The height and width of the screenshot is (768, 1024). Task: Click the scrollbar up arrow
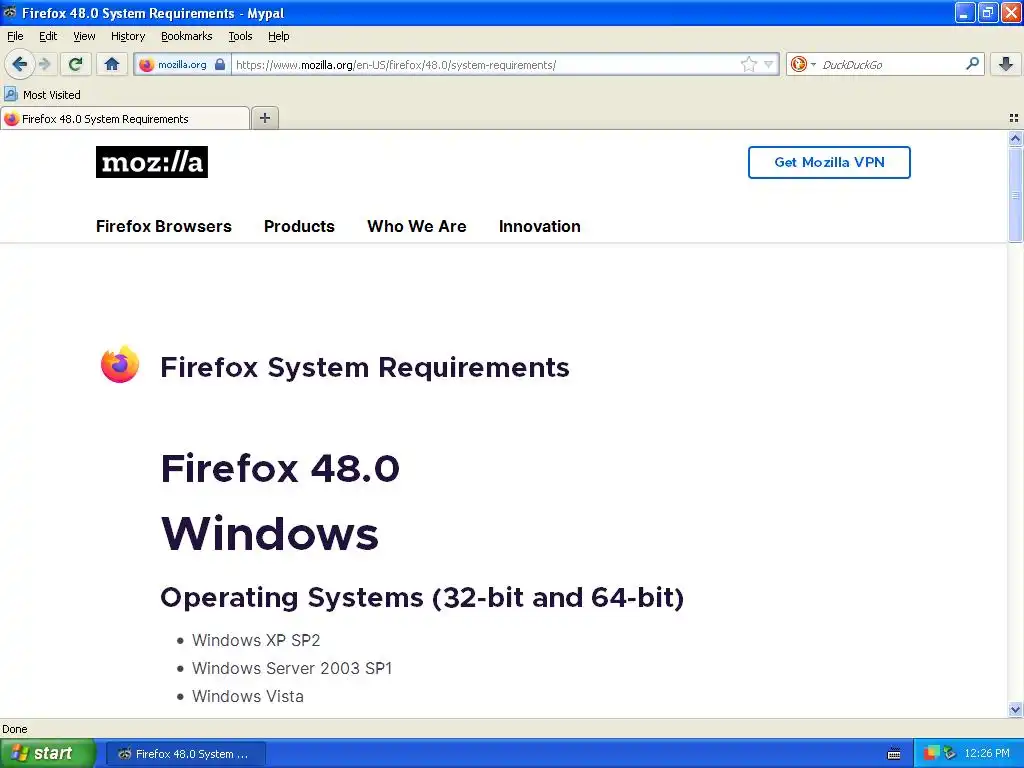coord(1015,138)
